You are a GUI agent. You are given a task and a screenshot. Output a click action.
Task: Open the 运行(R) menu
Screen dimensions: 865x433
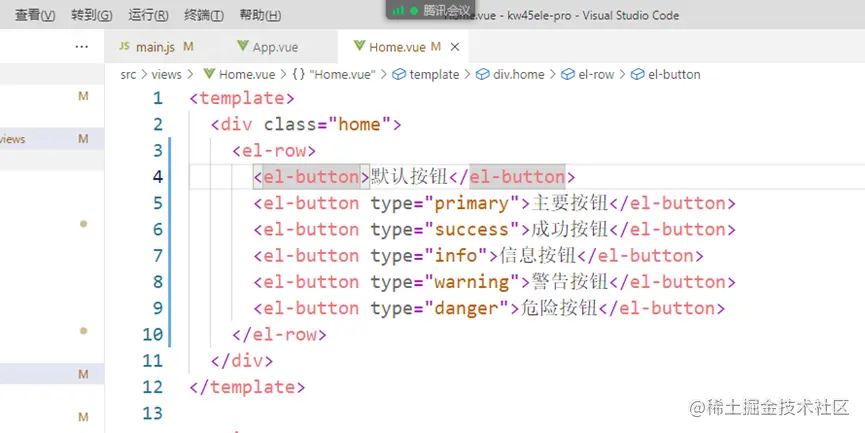point(148,15)
